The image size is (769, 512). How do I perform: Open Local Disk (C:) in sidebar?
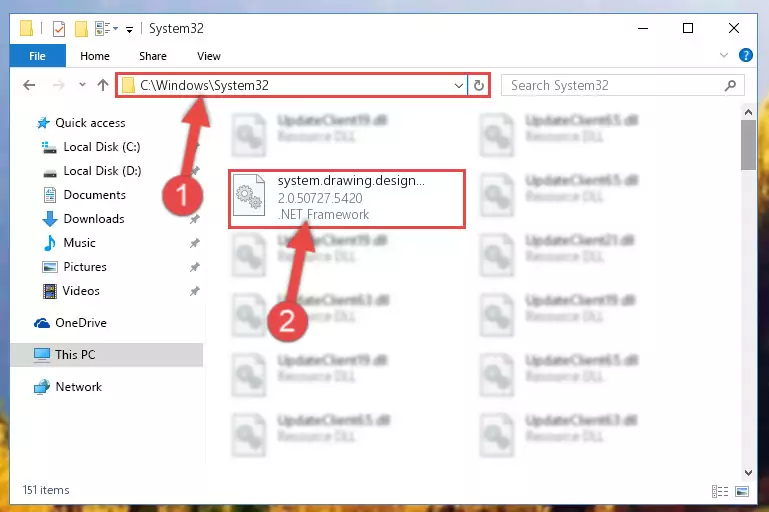click(102, 147)
